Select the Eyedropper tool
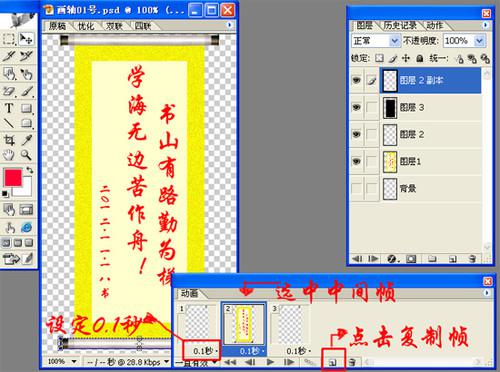This screenshot has height=372, width=500. 27,140
